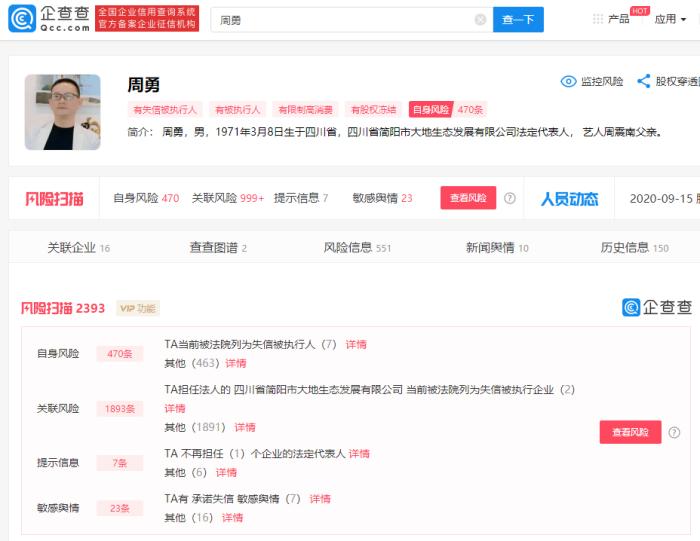The width and height of the screenshot is (700, 541).
Task: Click the 监控风险 eye icon
Action: point(568,82)
